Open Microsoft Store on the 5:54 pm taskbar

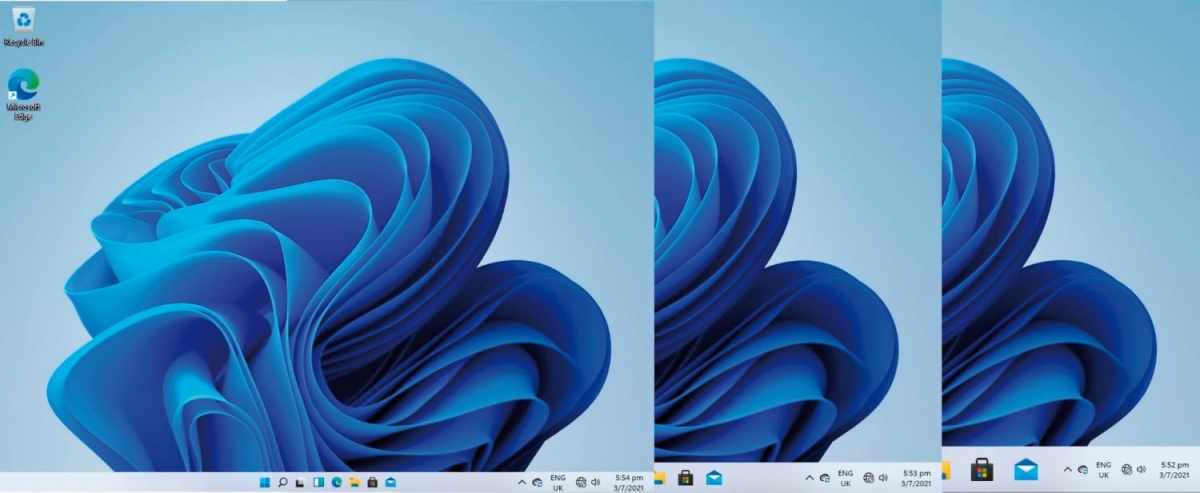pos(372,482)
